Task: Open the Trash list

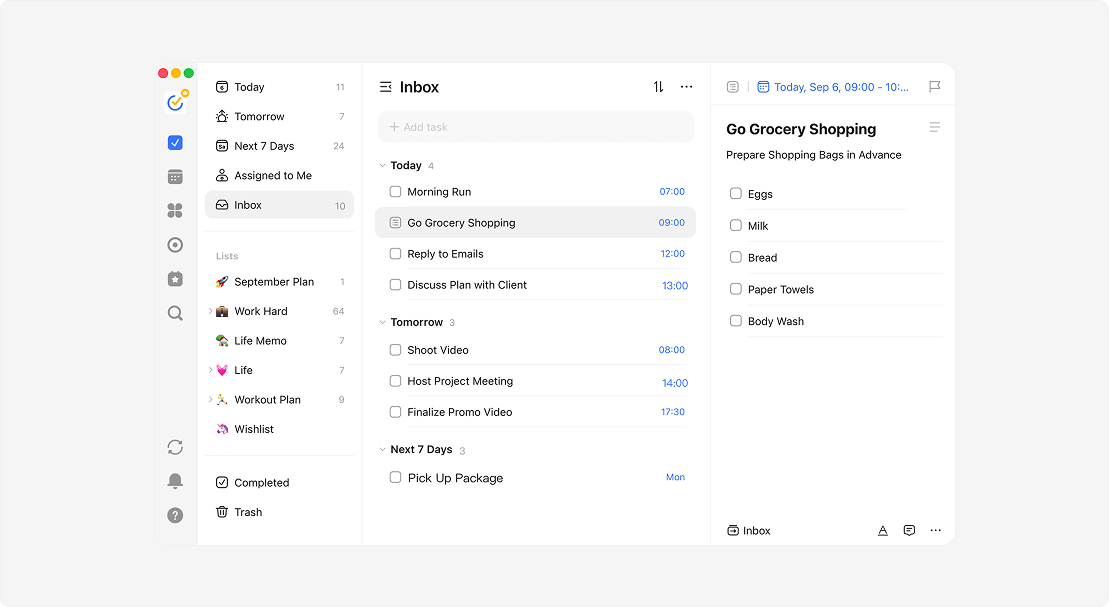Action: pyautogui.click(x=279, y=512)
